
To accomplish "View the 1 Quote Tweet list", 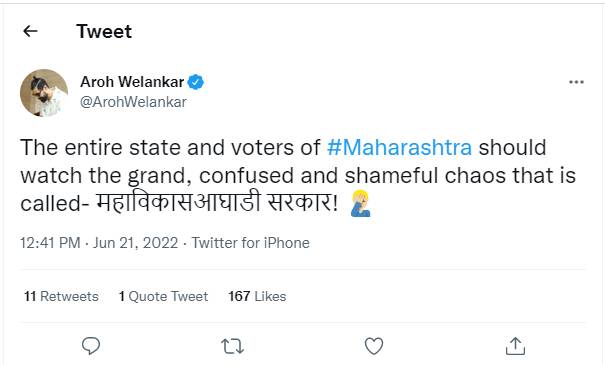I will click(163, 296).
